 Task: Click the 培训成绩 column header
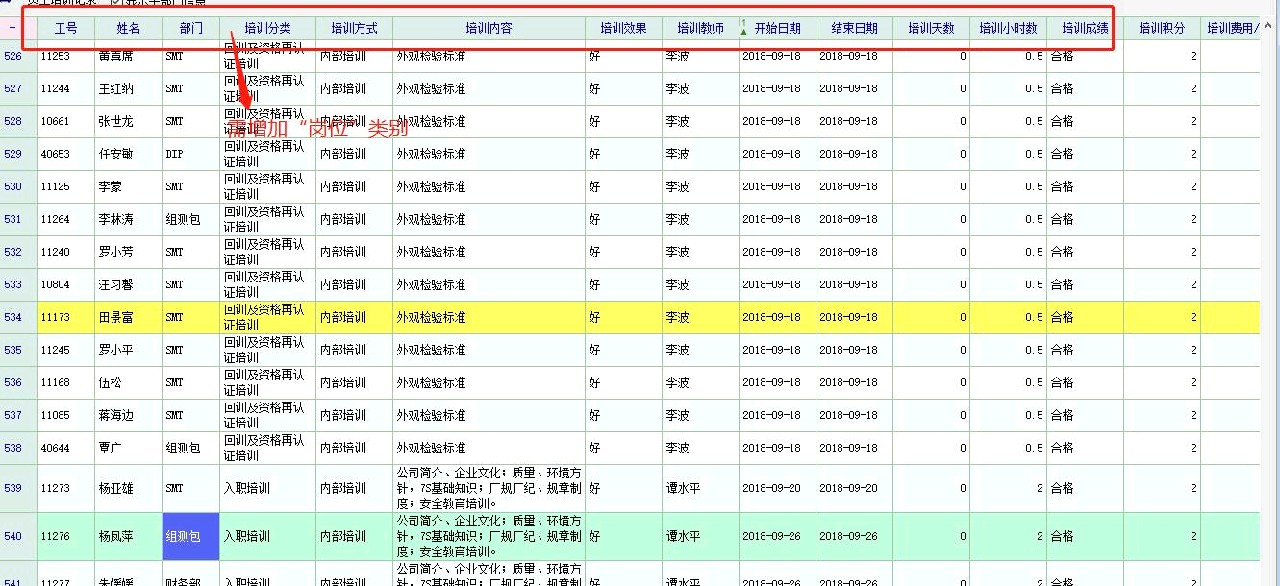1085,28
